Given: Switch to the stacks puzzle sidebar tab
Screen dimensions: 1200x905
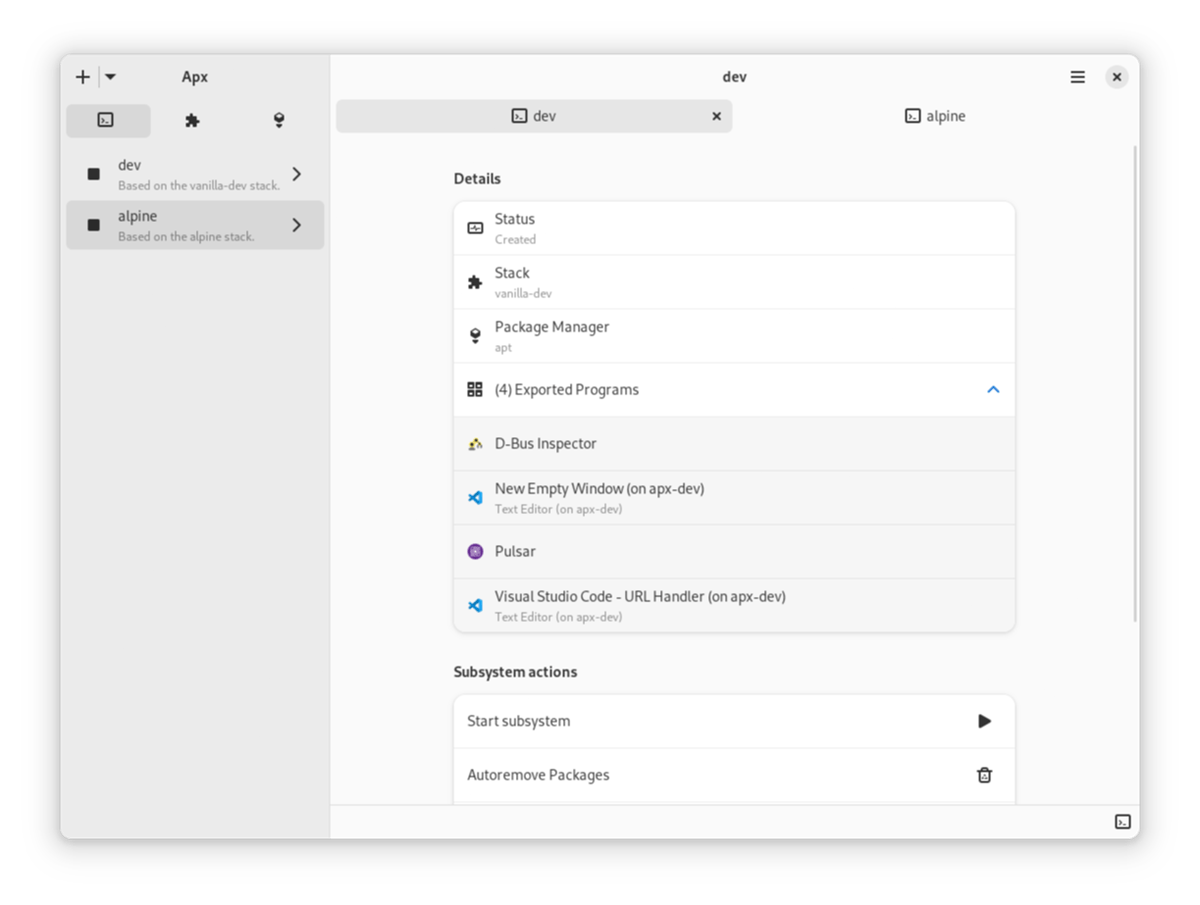Looking at the screenshot, I should click(192, 120).
